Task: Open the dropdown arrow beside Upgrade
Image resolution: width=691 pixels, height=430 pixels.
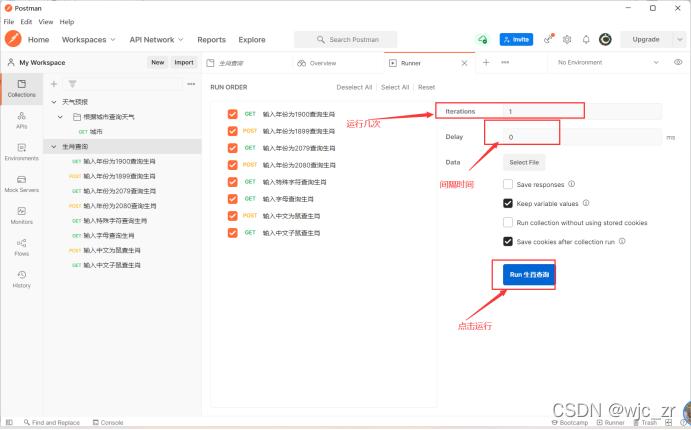Action: [x=680, y=39]
